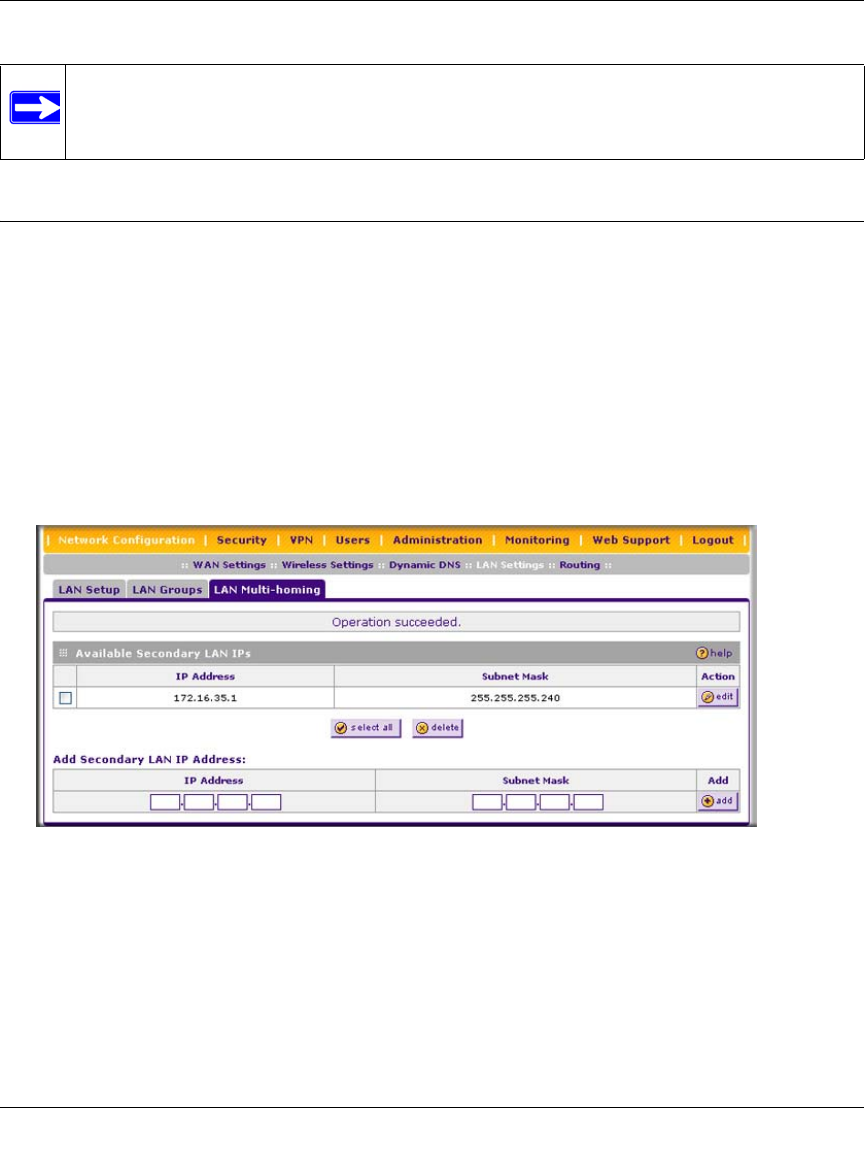865x1170 pixels.
Task: Focus third octet of new Subnet Mask
Action: [555, 802]
